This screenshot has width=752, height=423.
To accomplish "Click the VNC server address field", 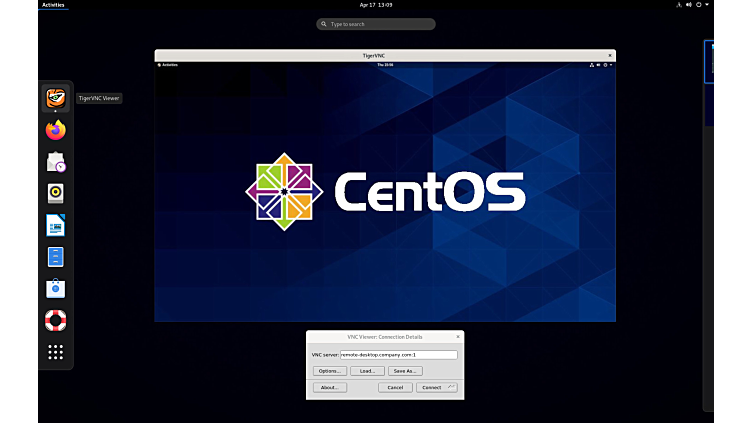I will click(x=398, y=354).
